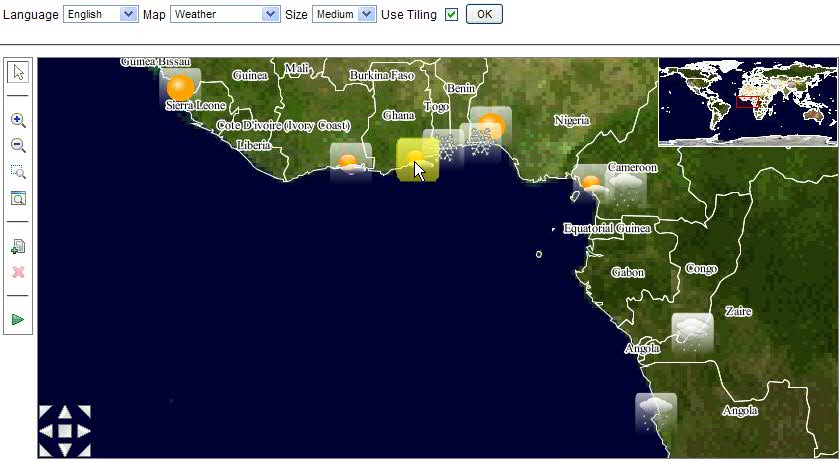
Task: Pan the map up with arrow
Action: click(x=64, y=411)
